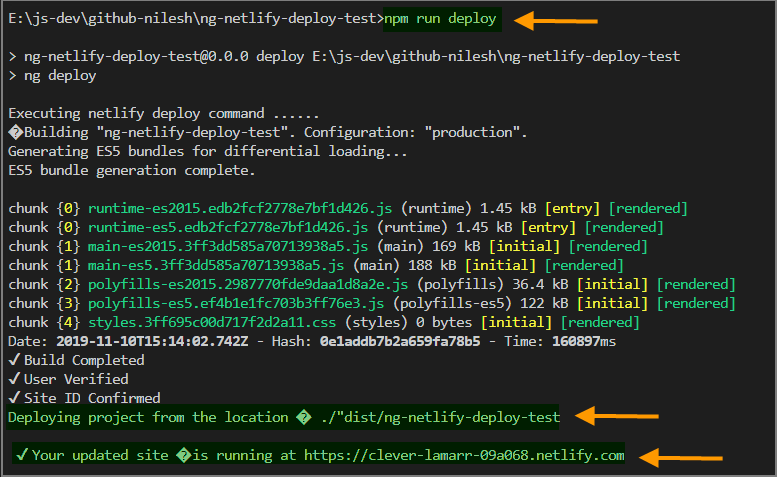Click the checkmark before Build Completed

13,360
